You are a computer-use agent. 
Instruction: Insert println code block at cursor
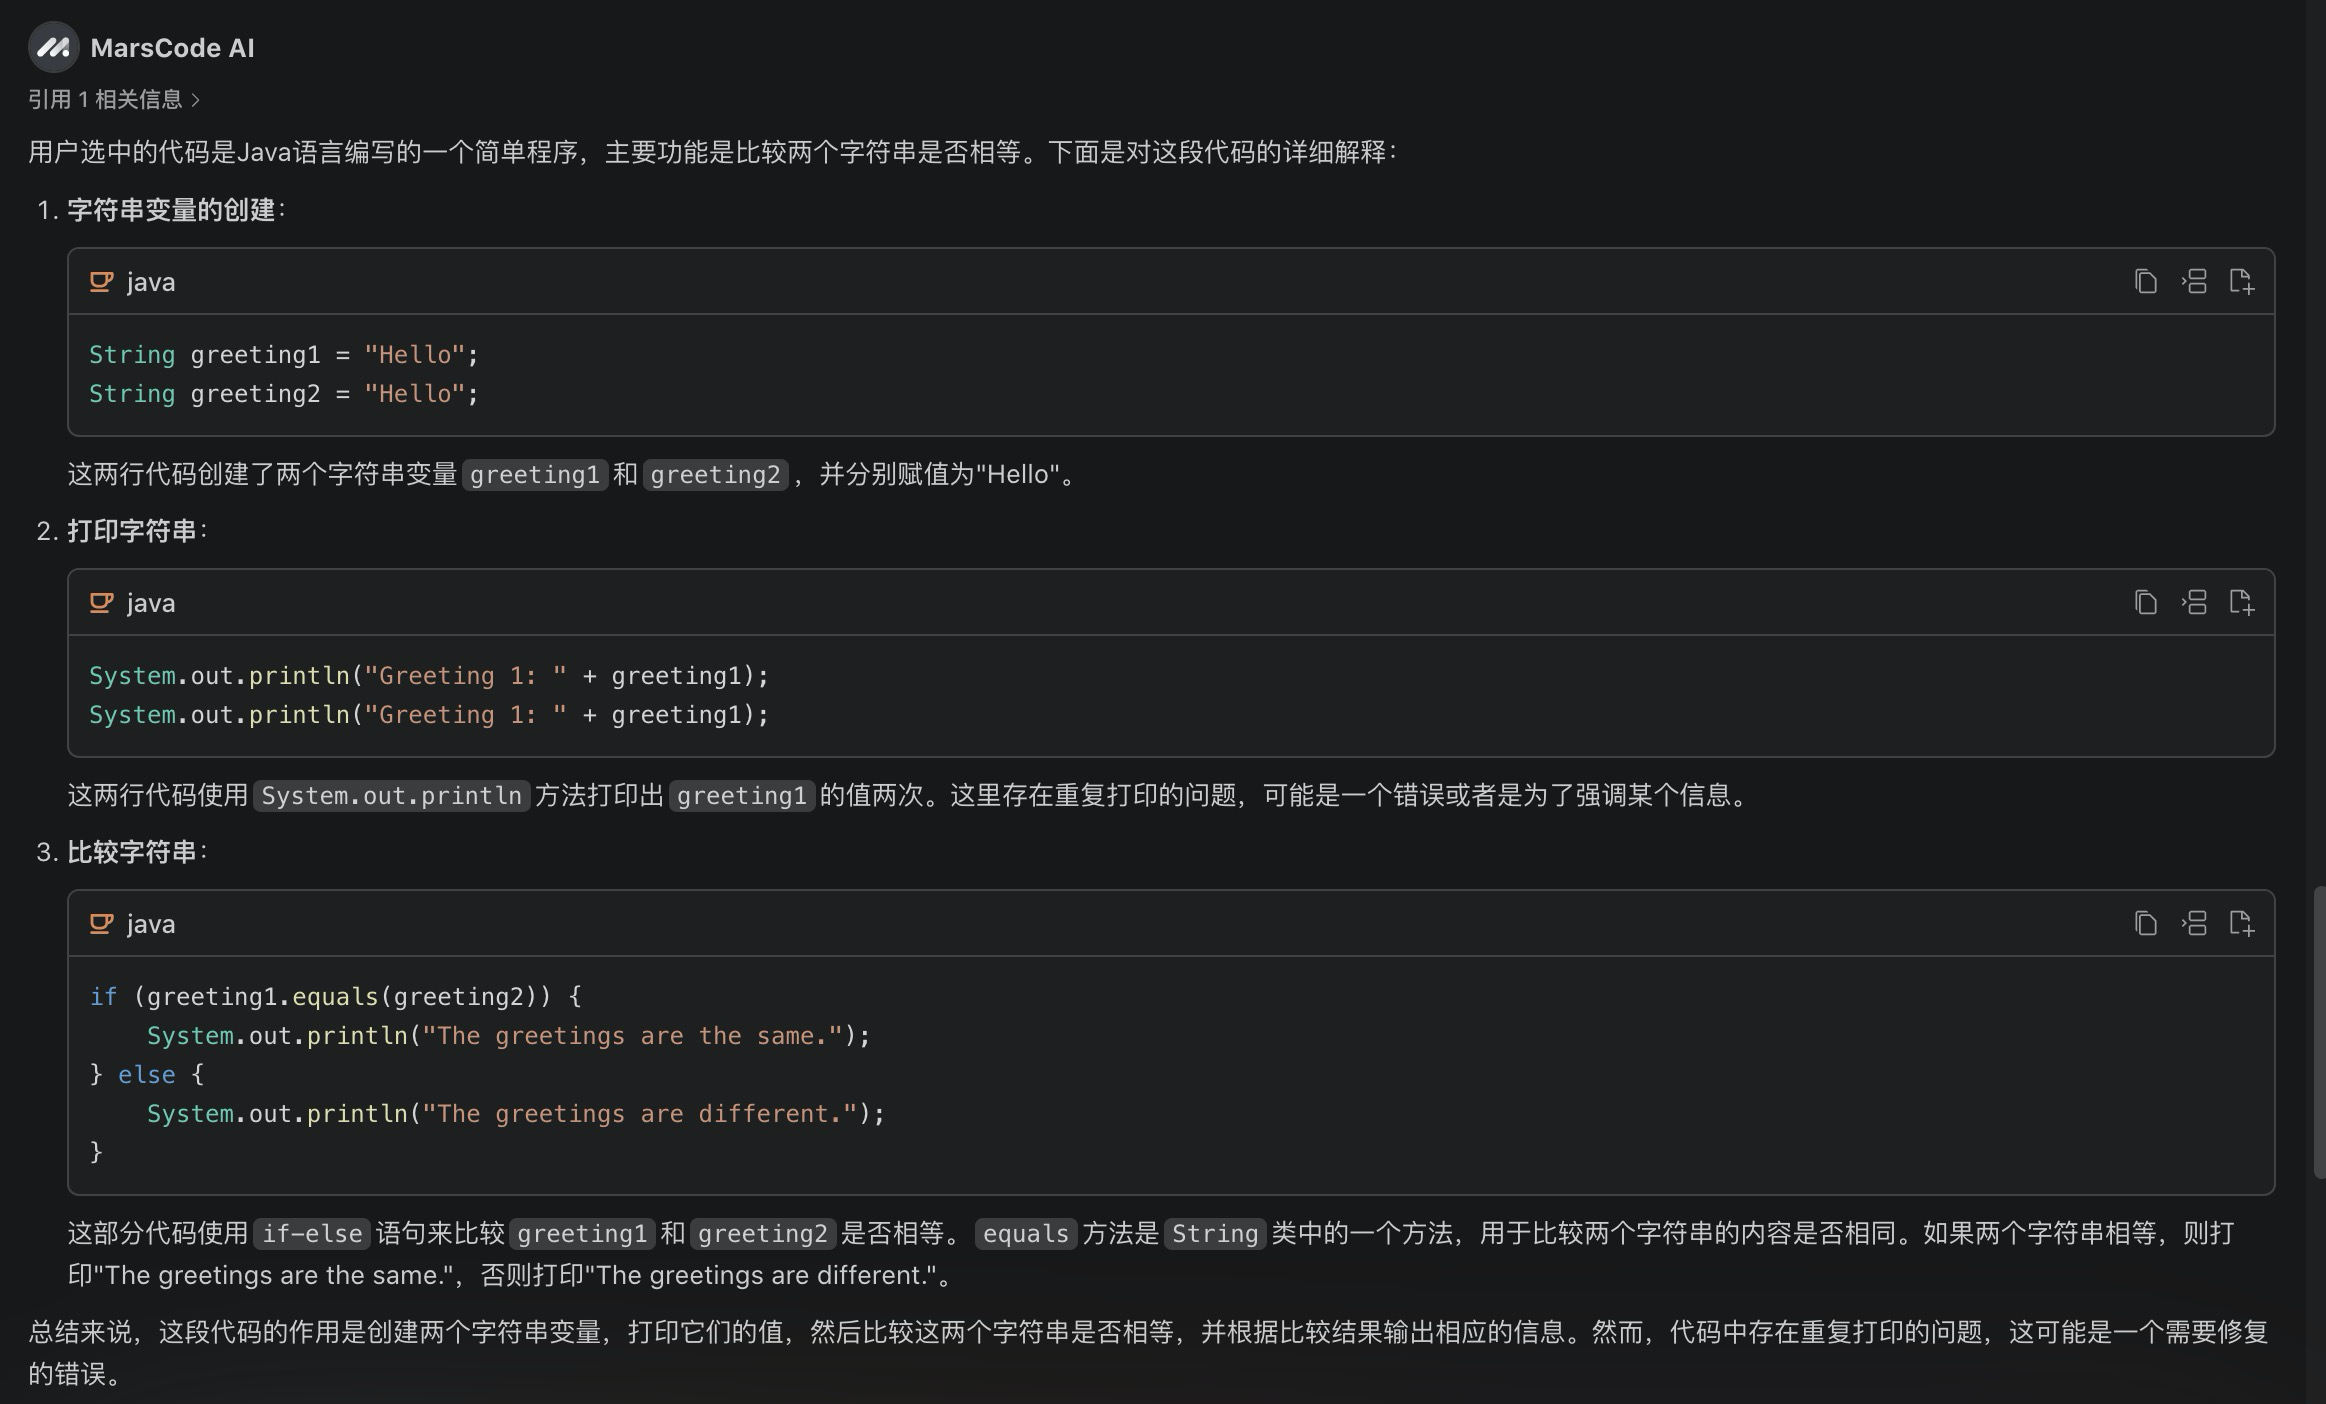2194,603
